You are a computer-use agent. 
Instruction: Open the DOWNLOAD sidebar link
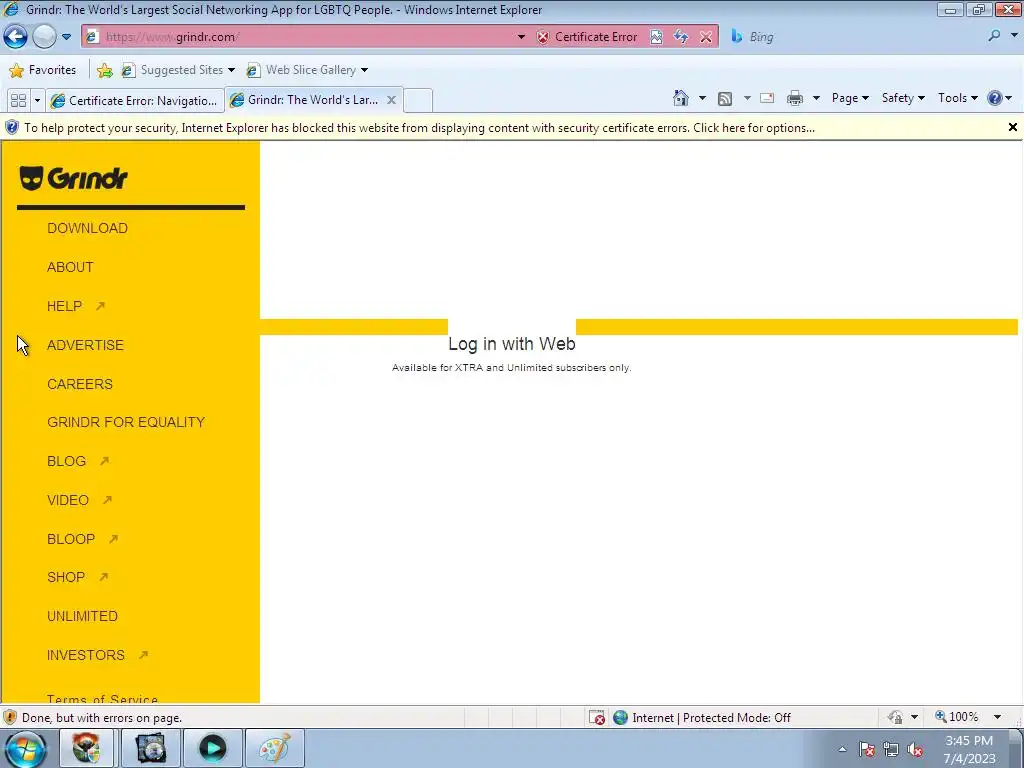pyautogui.click(x=88, y=228)
